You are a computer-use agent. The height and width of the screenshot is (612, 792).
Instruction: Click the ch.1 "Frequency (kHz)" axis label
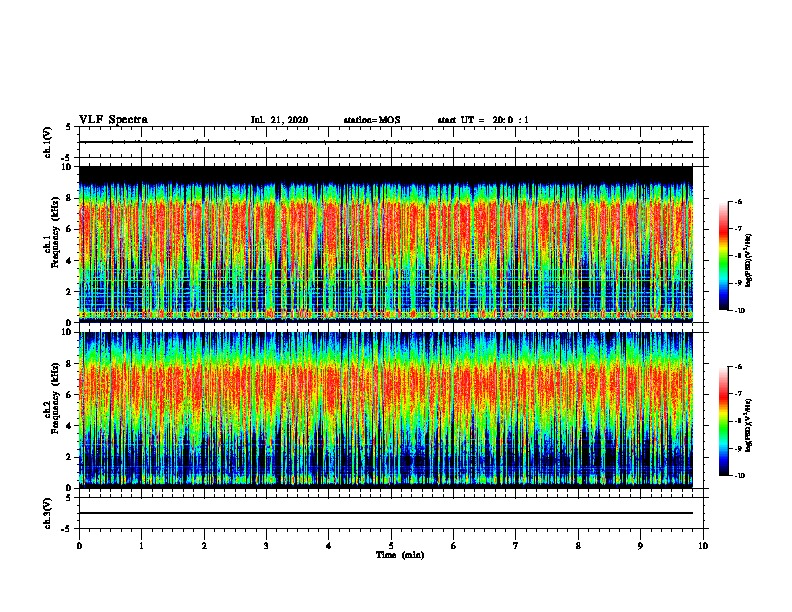click(55, 232)
